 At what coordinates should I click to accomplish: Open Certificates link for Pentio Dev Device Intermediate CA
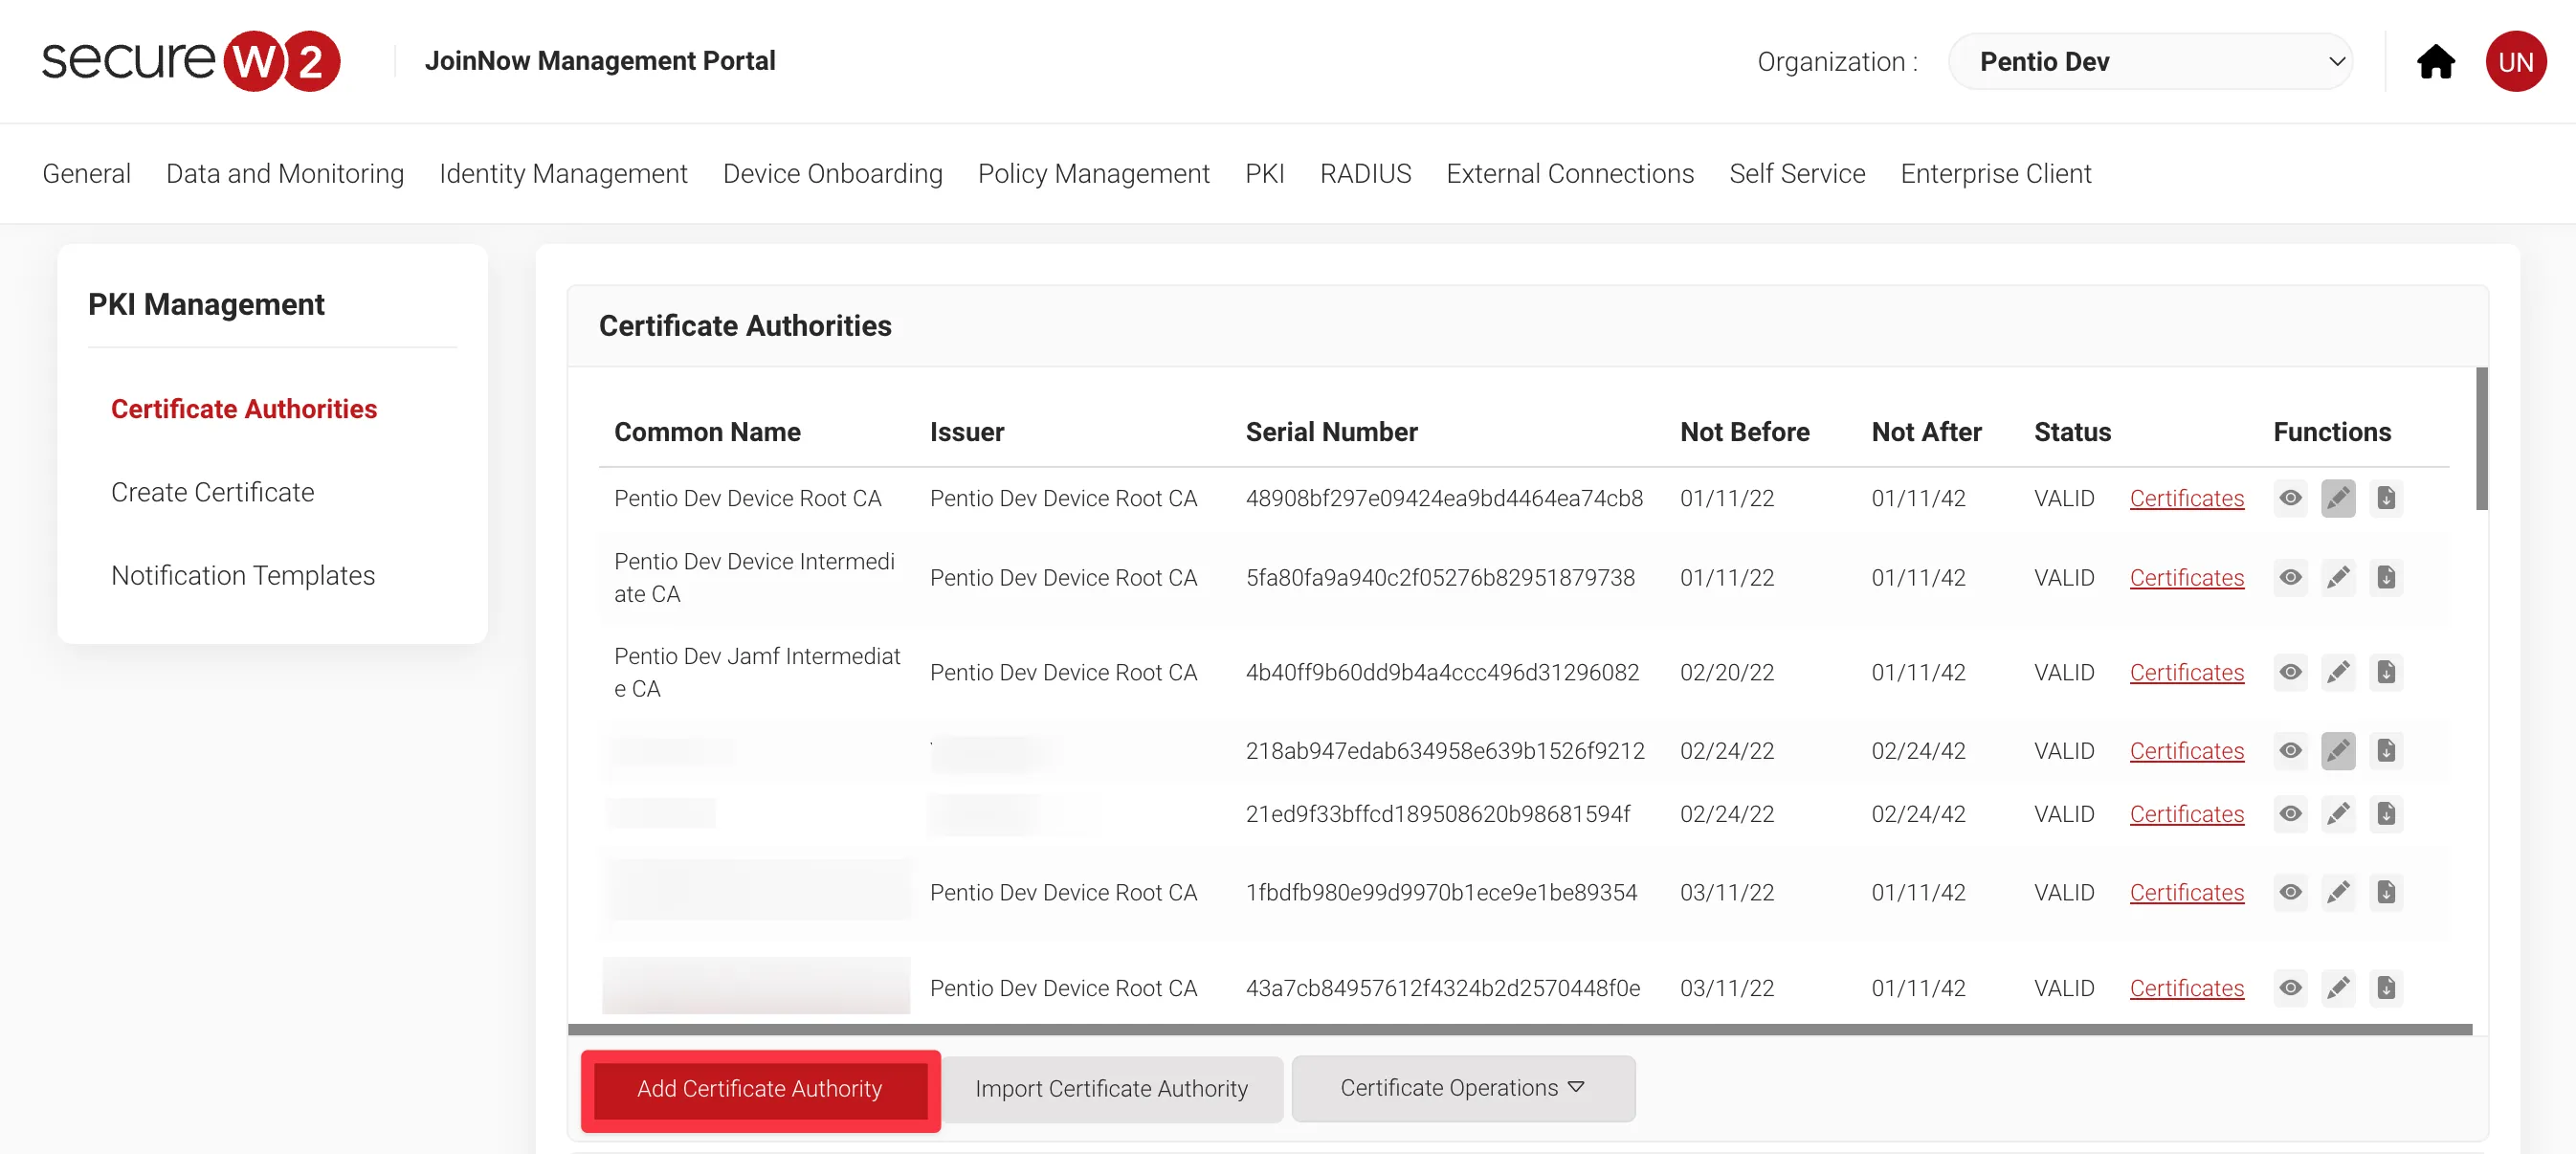[x=2186, y=577]
